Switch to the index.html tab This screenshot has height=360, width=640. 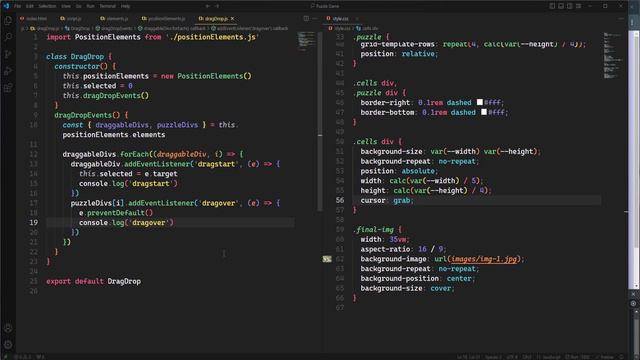point(34,18)
